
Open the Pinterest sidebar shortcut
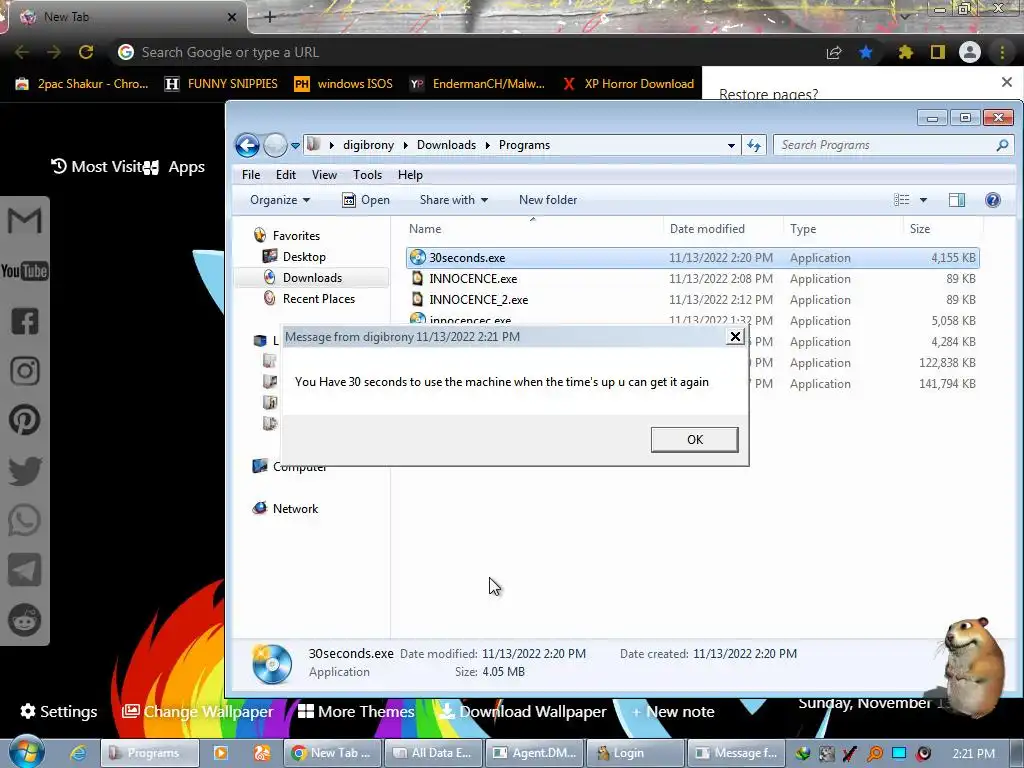[x=24, y=420]
